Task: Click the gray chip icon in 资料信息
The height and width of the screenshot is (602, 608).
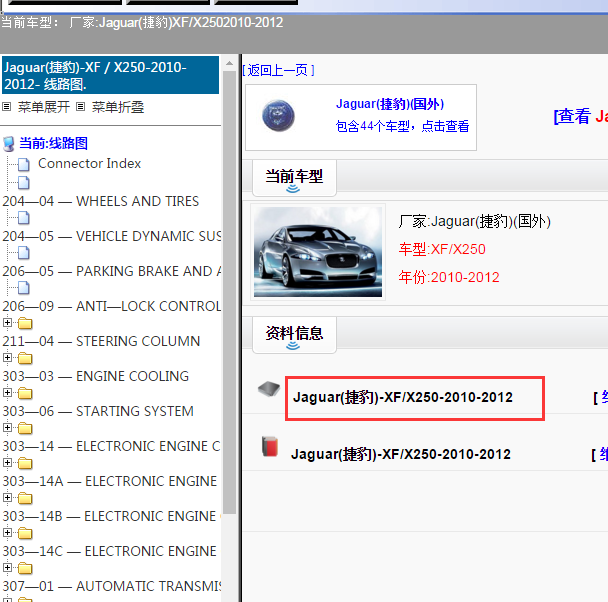Action: 269,389
